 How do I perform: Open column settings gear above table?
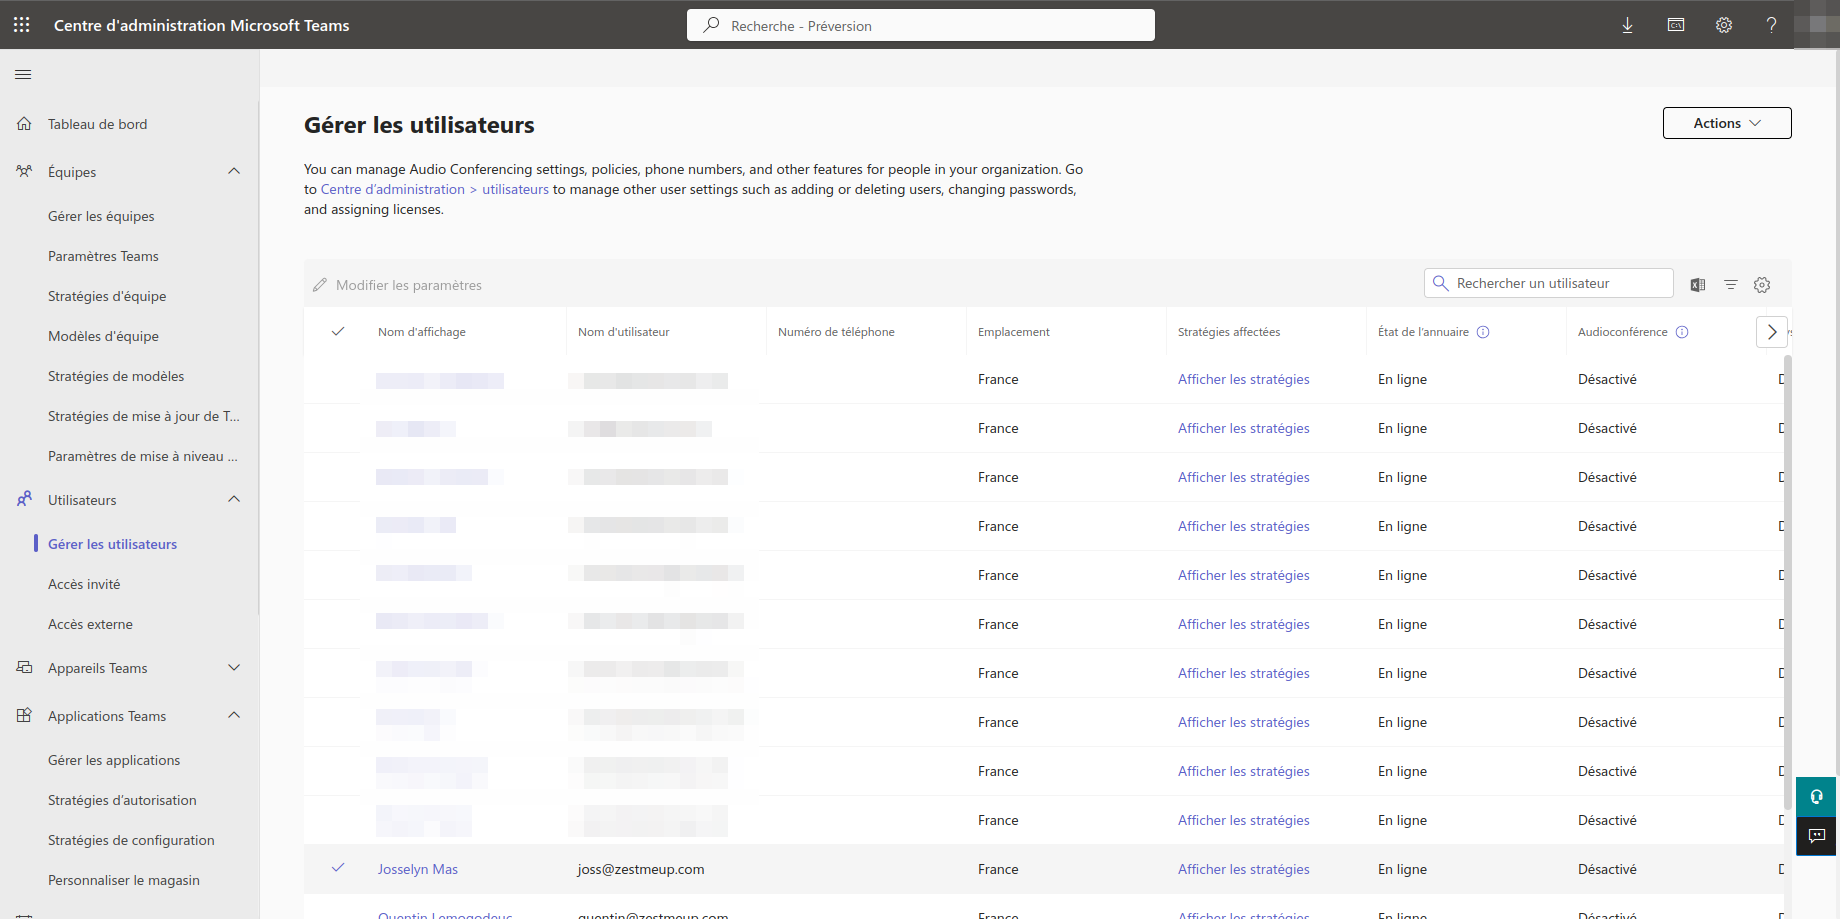1762,285
